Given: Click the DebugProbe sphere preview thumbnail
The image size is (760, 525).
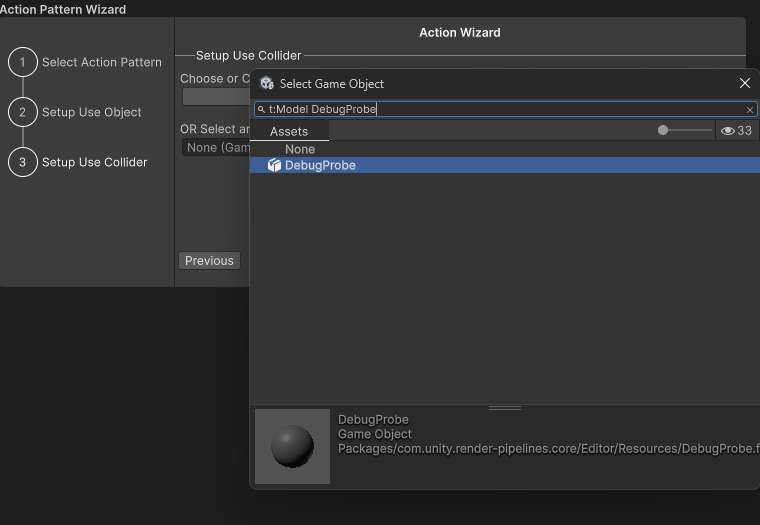Looking at the screenshot, I should click(x=292, y=446).
